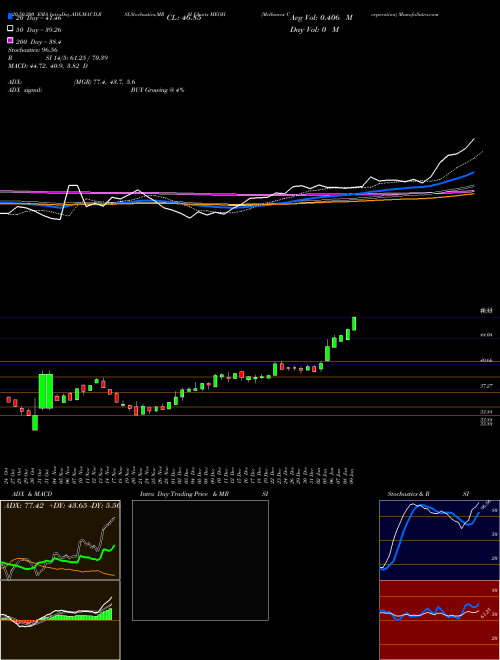Viewport: 500px width, 660px height.
Task: Click the latest tall green candlestick at top
Action: (354, 324)
